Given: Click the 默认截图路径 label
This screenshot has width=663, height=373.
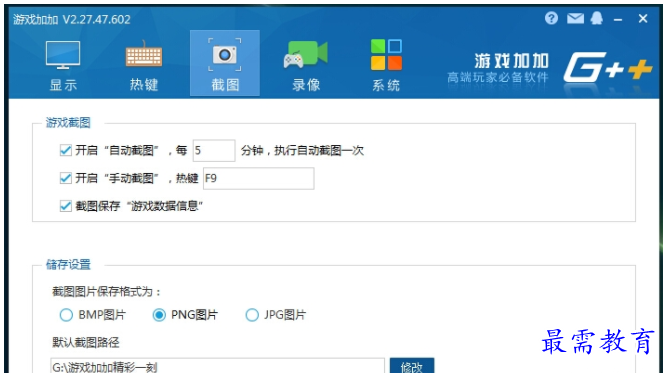Looking at the screenshot, I should tap(86, 342).
